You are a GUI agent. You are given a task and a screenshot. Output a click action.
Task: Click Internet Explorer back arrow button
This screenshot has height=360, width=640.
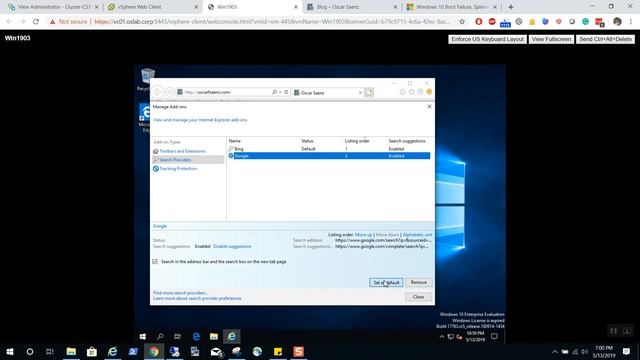pos(158,92)
